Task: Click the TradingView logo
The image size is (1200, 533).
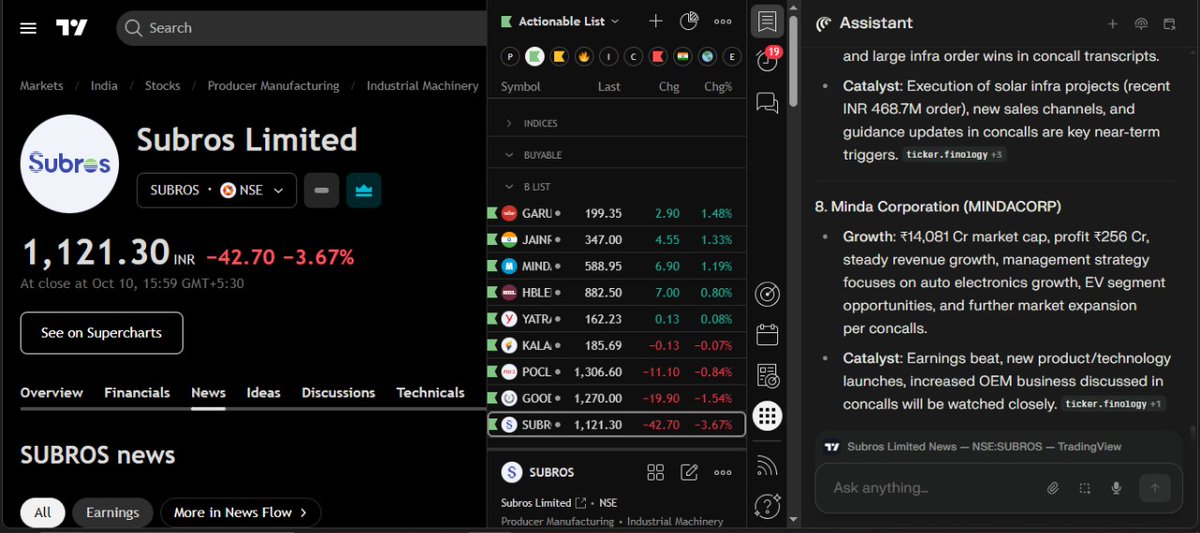Action: tap(71, 28)
